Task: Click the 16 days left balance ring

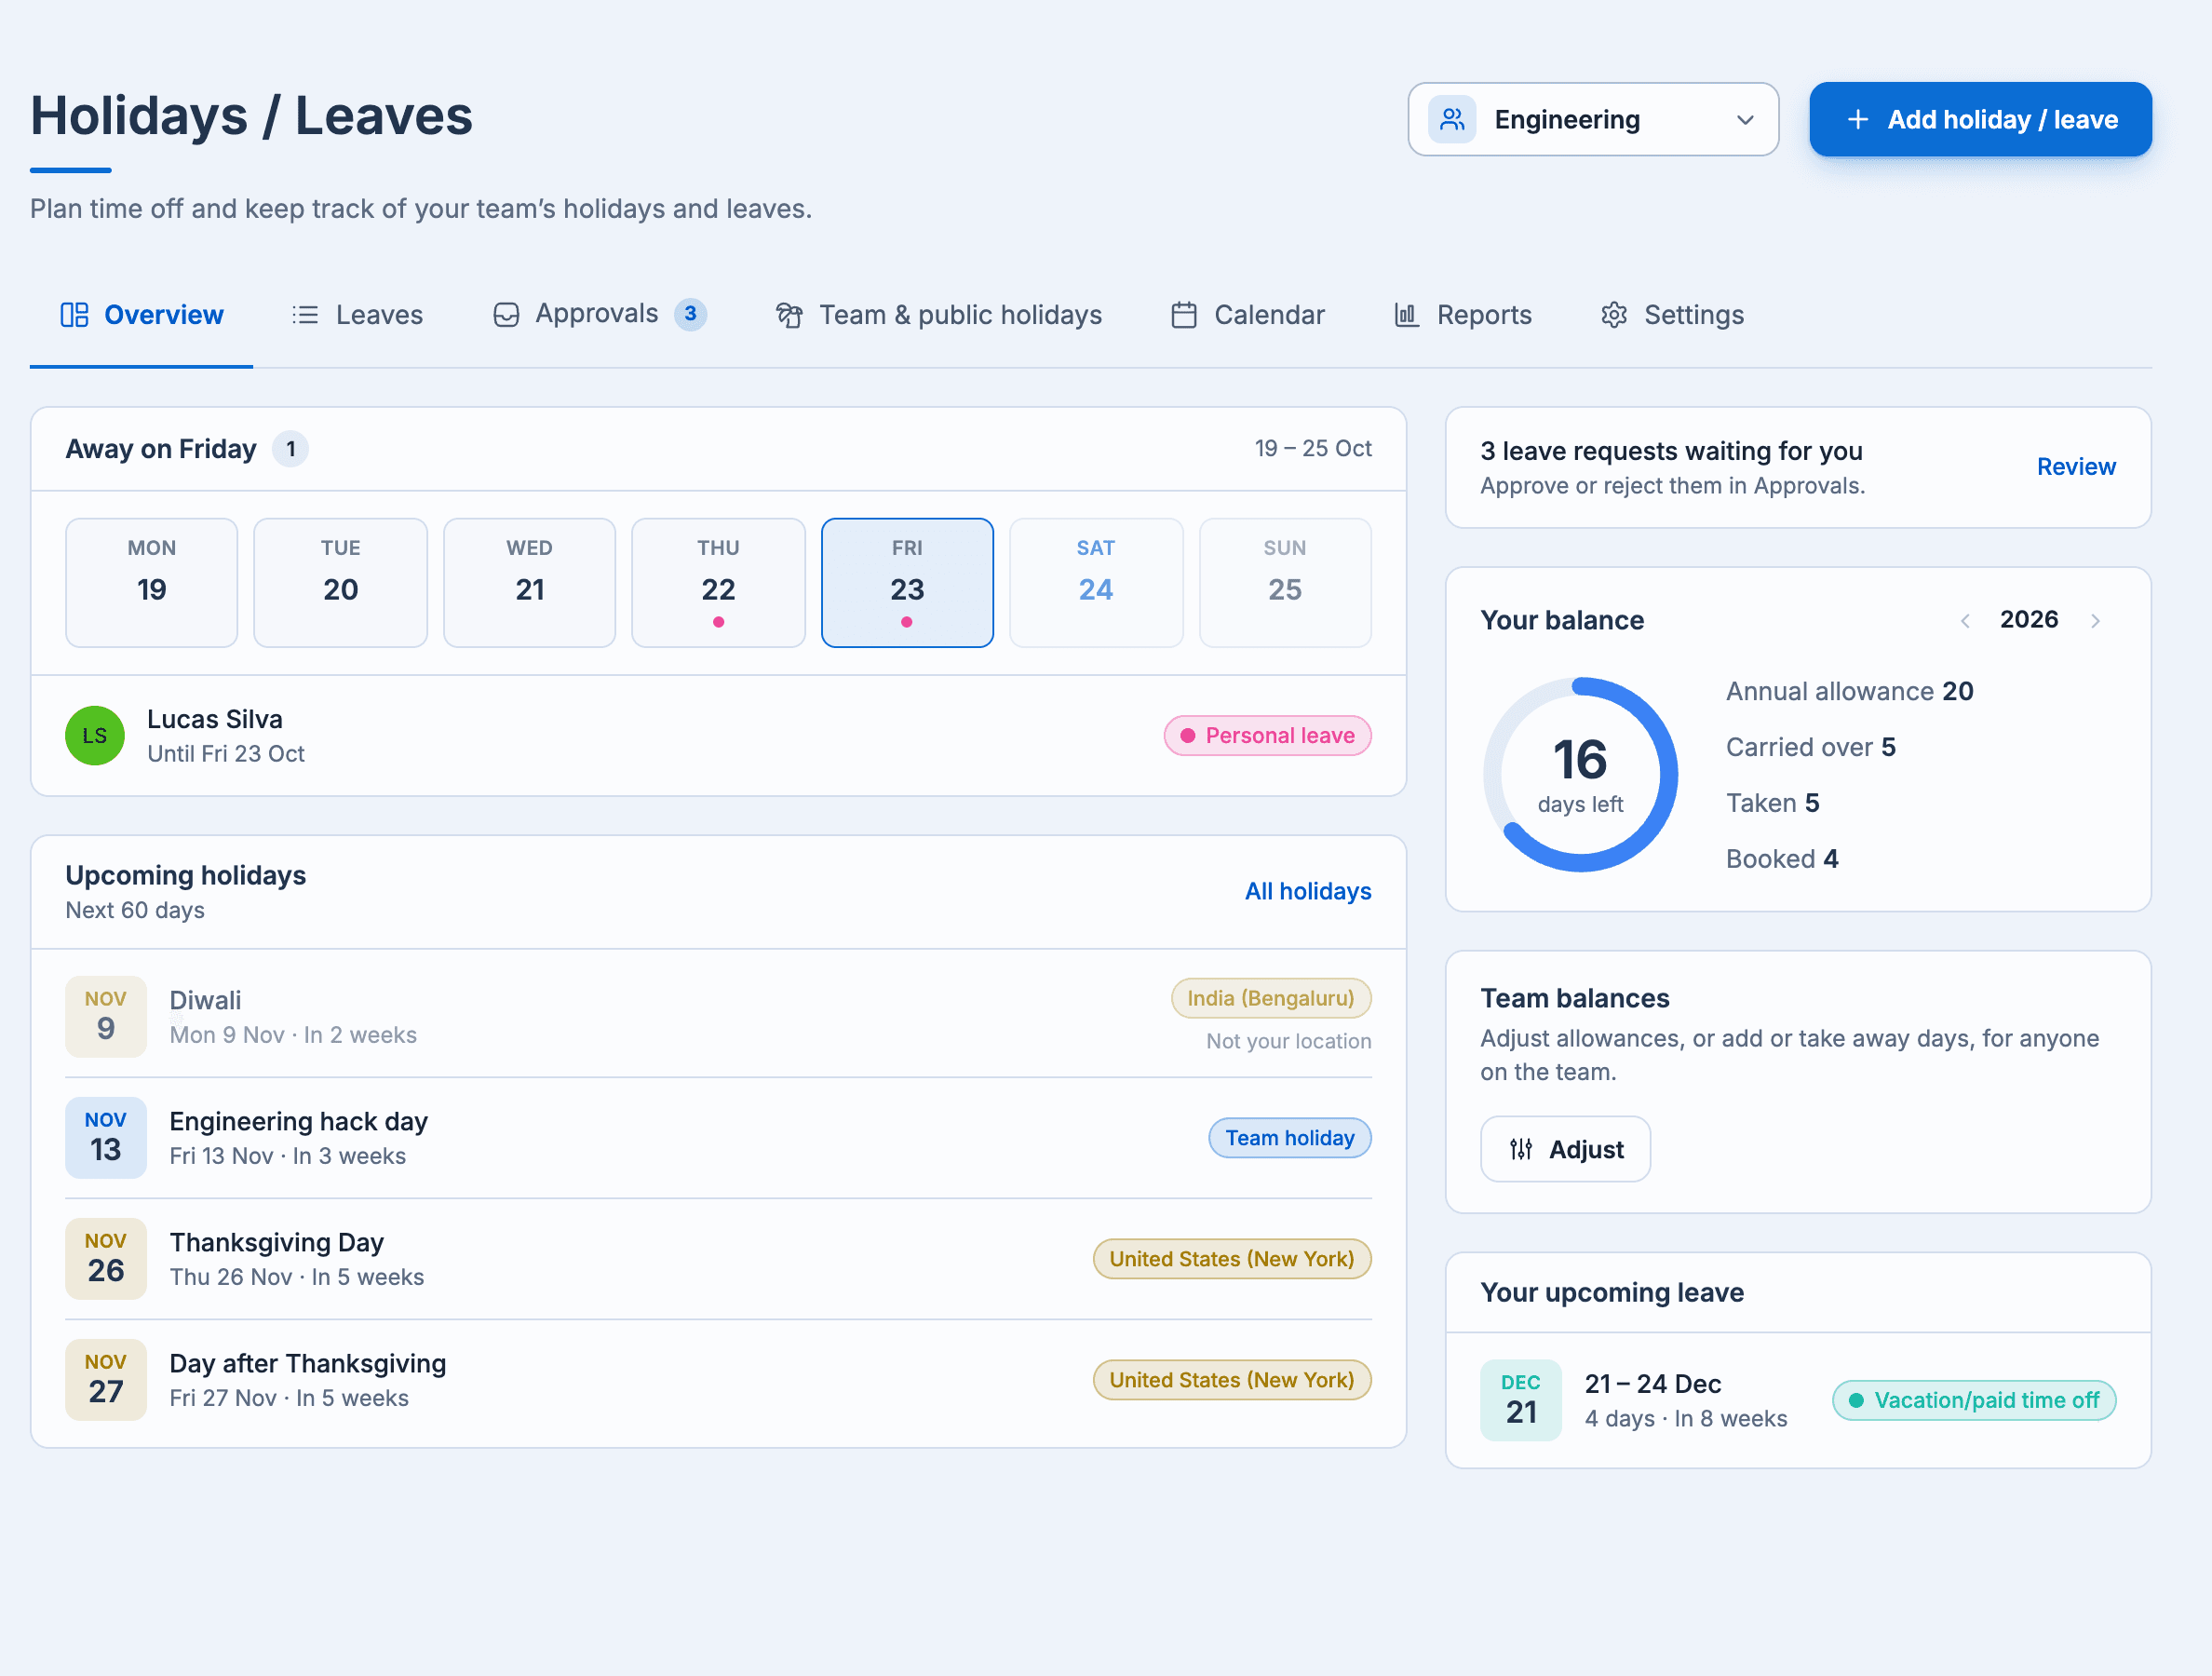Action: (1580, 774)
